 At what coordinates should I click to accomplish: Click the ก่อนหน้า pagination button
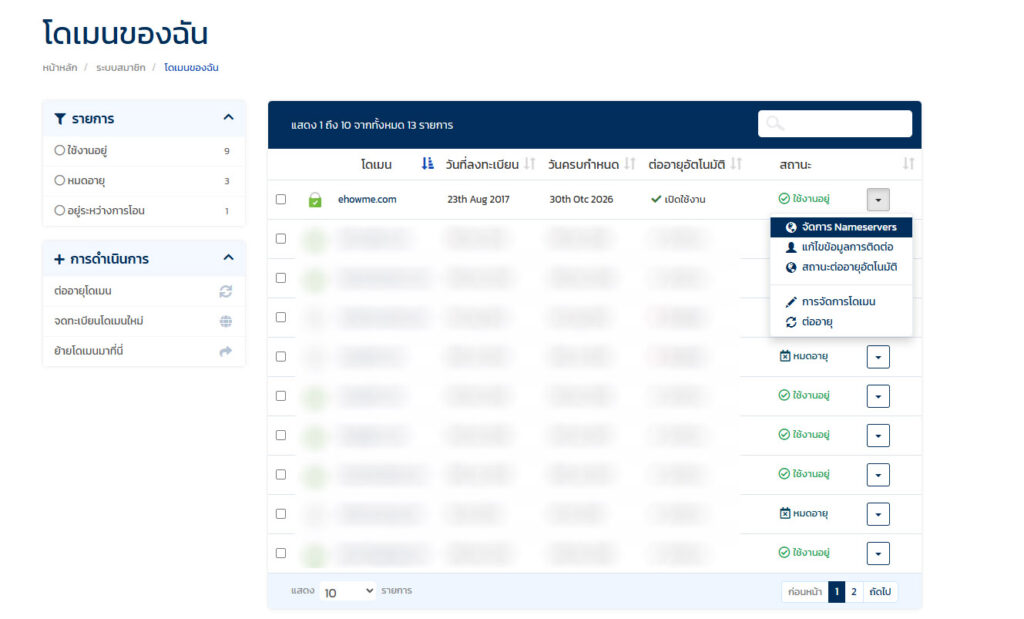coord(805,592)
